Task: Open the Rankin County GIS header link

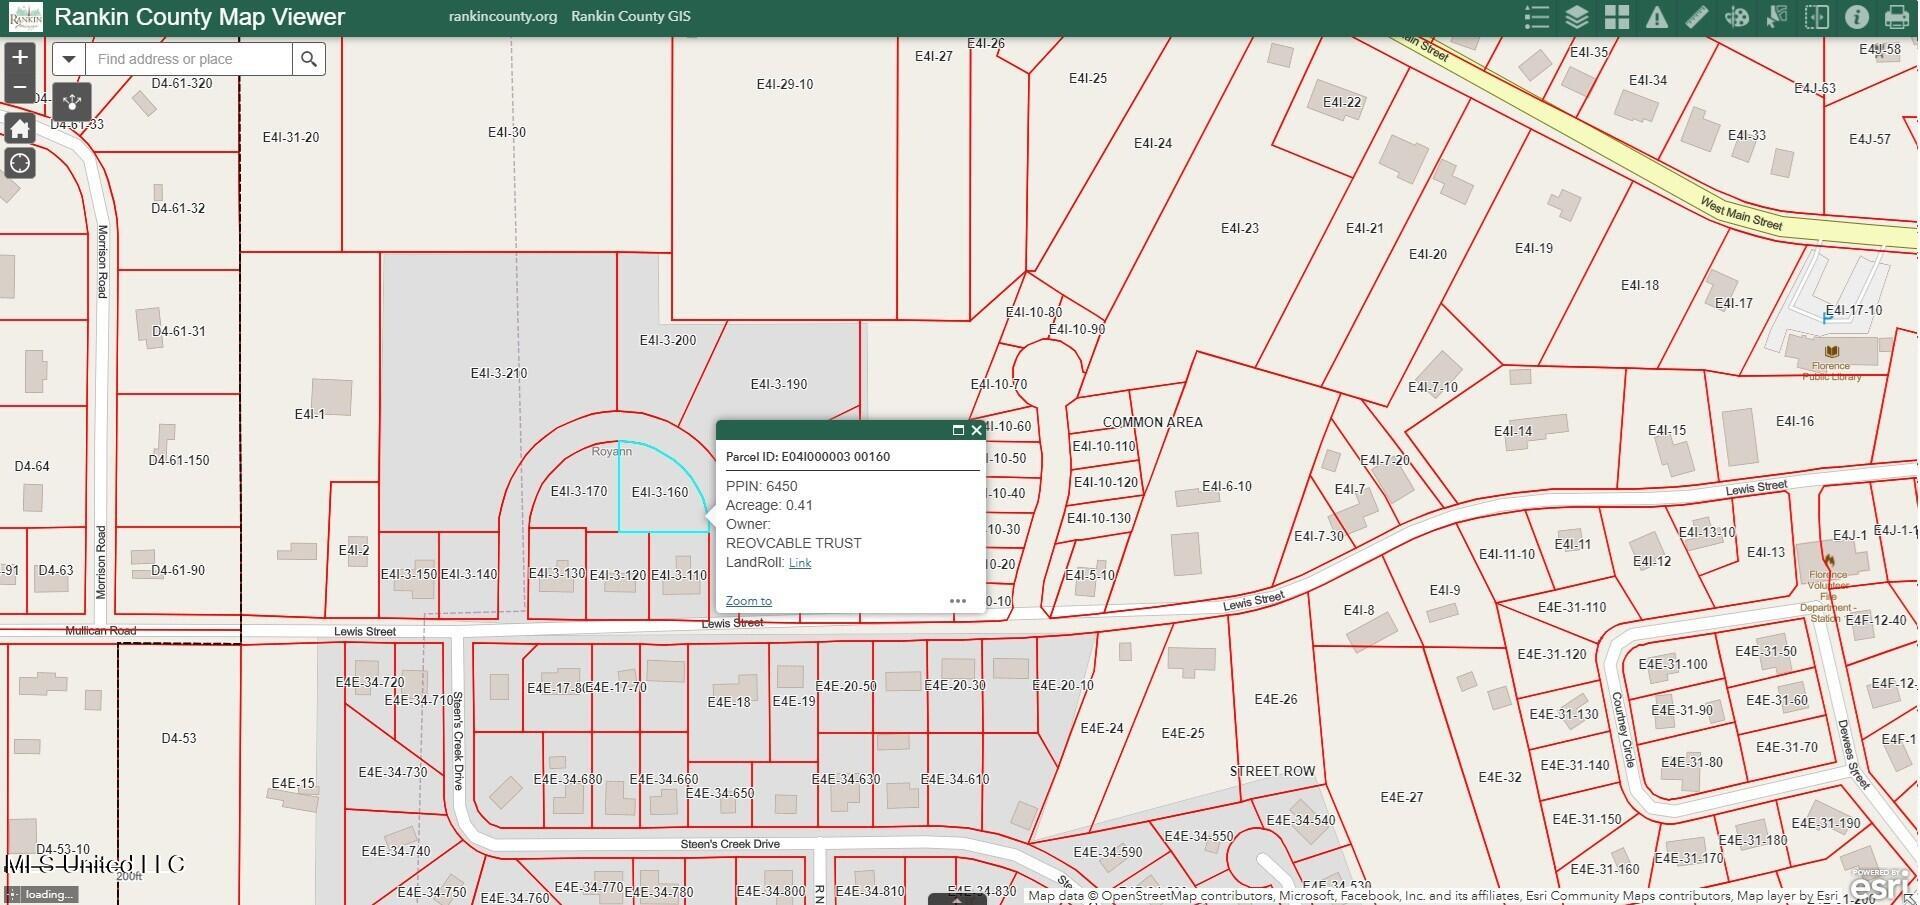Action: point(630,17)
